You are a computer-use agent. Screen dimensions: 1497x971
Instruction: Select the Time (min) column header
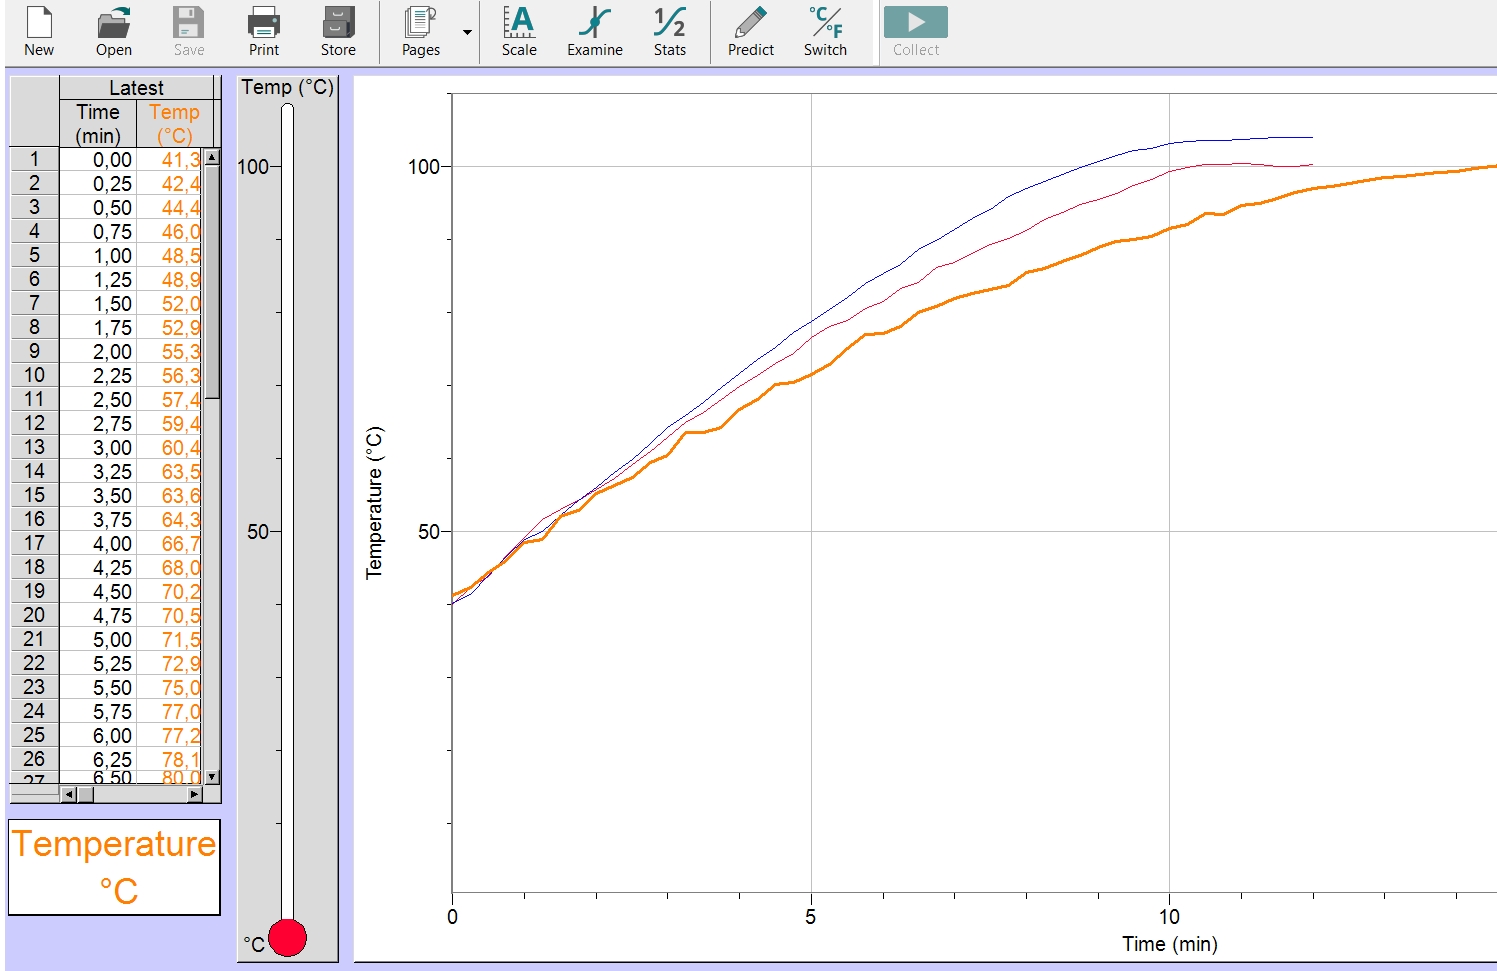98,124
